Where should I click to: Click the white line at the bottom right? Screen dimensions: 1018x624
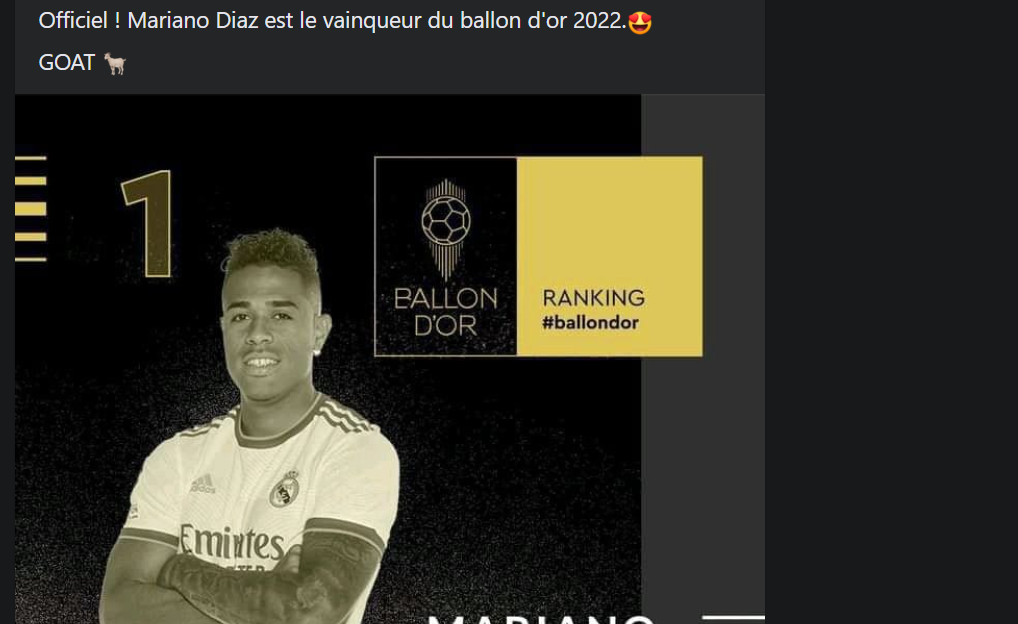[x=734, y=618]
